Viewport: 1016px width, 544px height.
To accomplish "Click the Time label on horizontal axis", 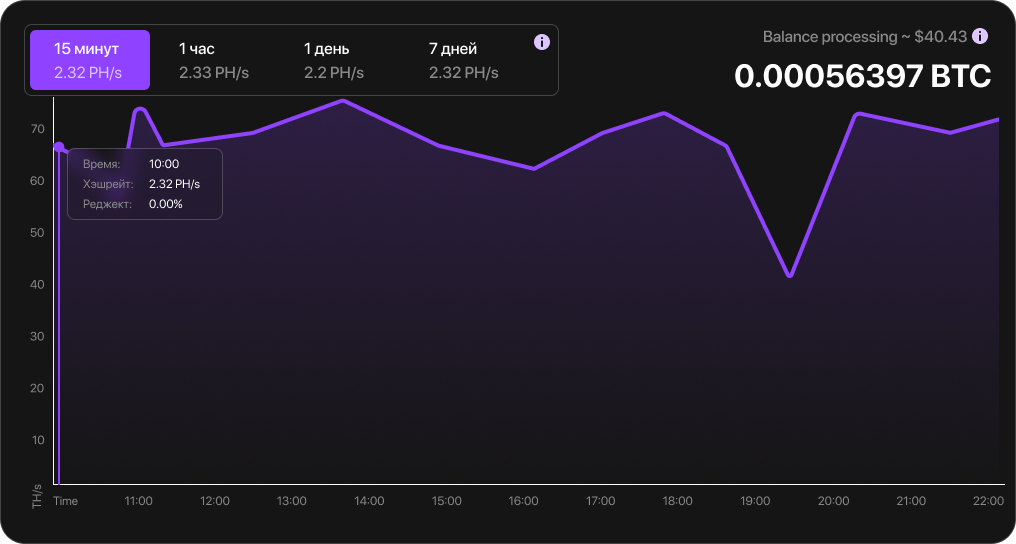I will click(66, 501).
